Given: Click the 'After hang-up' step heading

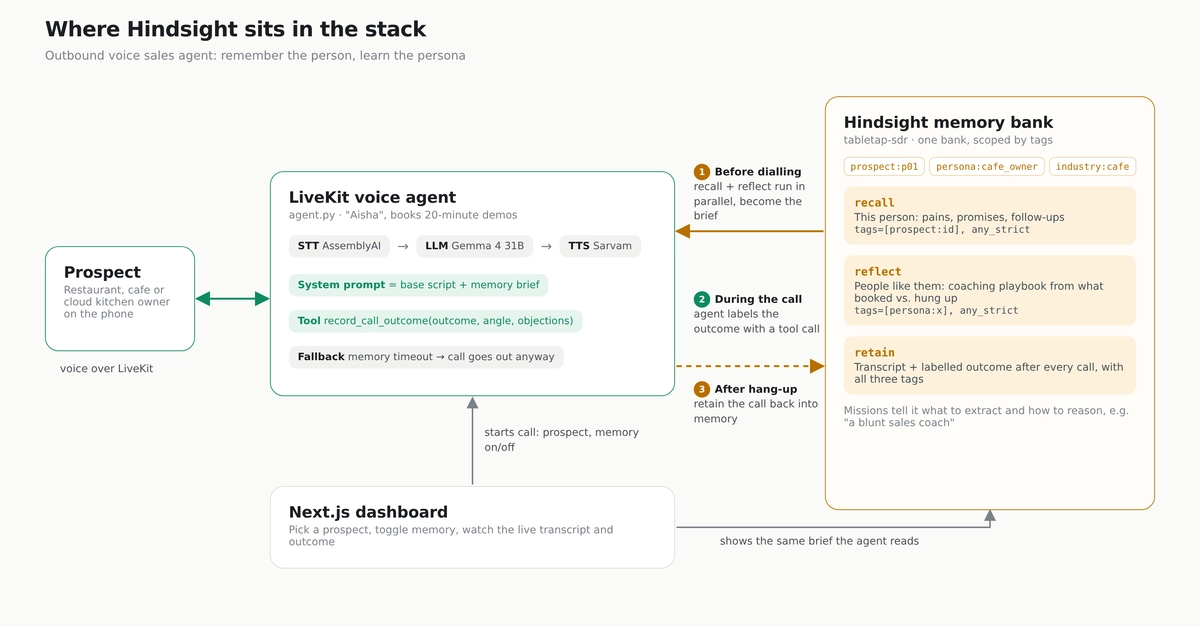Looking at the screenshot, I should click(x=756, y=389).
